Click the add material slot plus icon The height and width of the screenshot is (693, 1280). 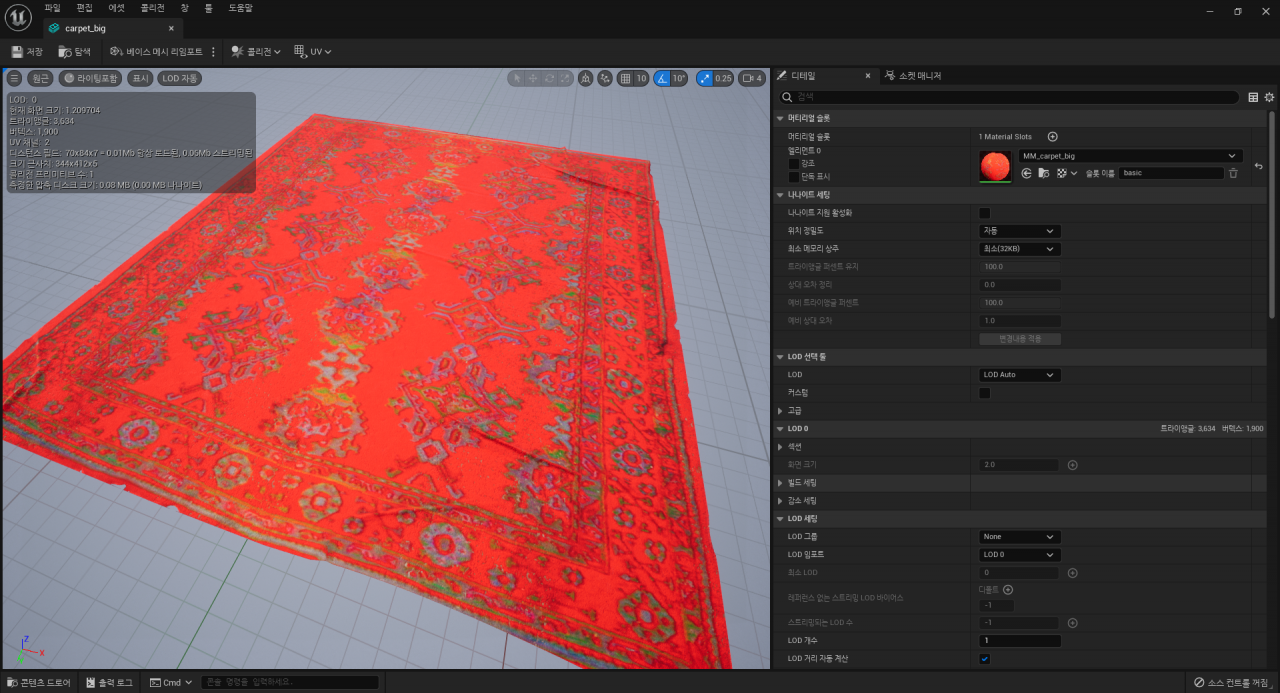coord(1052,136)
